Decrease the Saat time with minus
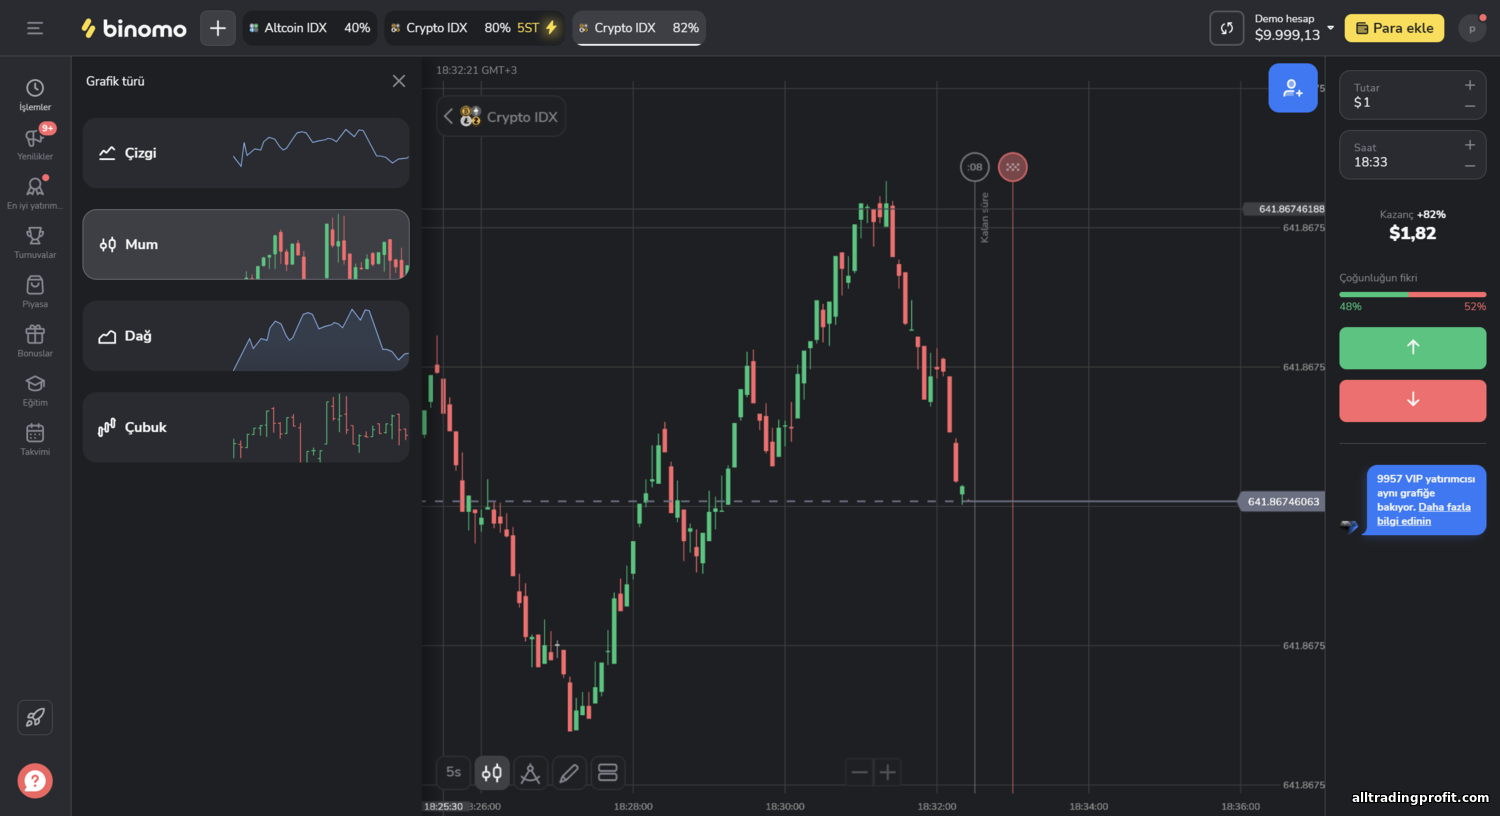This screenshot has width=1500, height=816. click(x=1470, y=166)
